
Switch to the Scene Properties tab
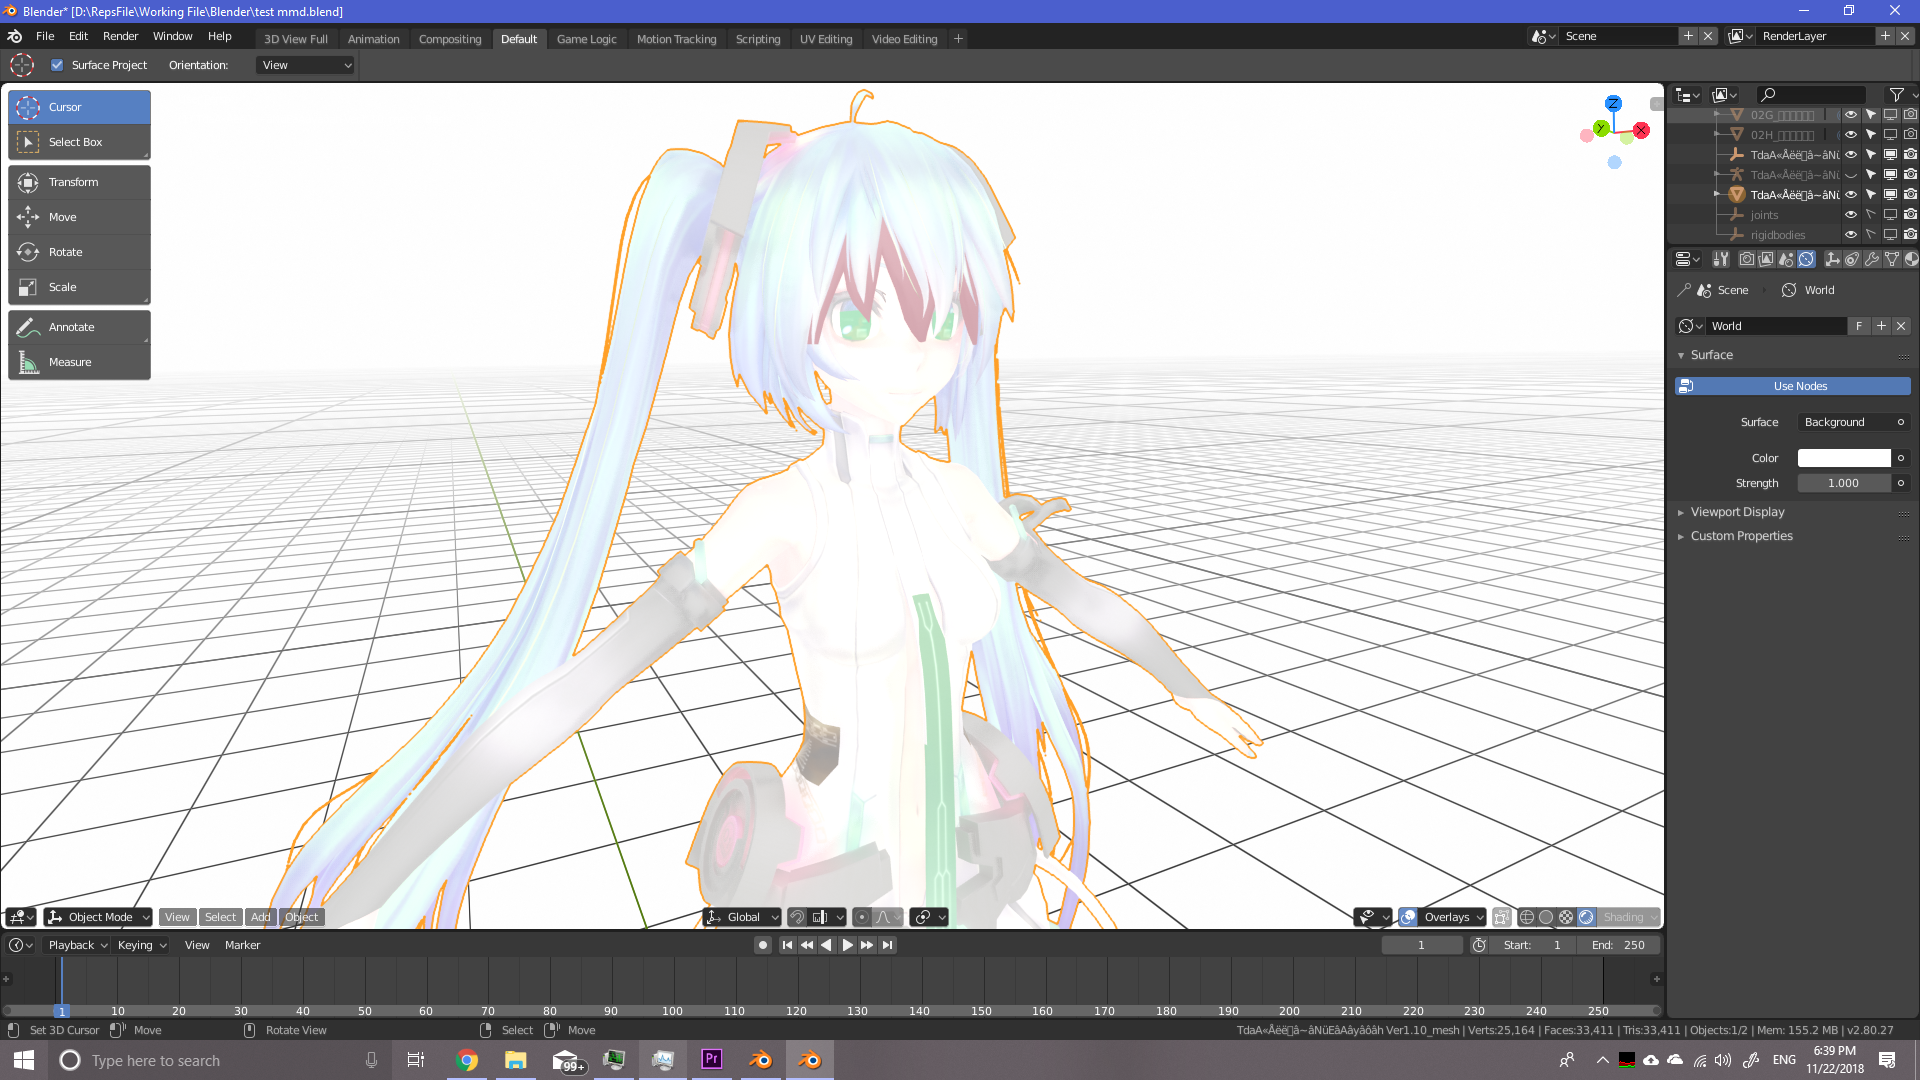(x=1786, y=259)
